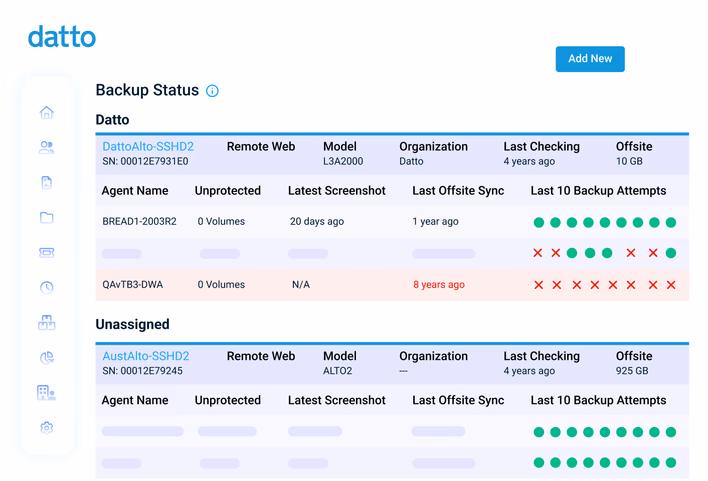This screenshot has width=708, height=481.
Task: Click last green backup dot in BREAD1-2003R2 row
Action: (x=671, y=222)
